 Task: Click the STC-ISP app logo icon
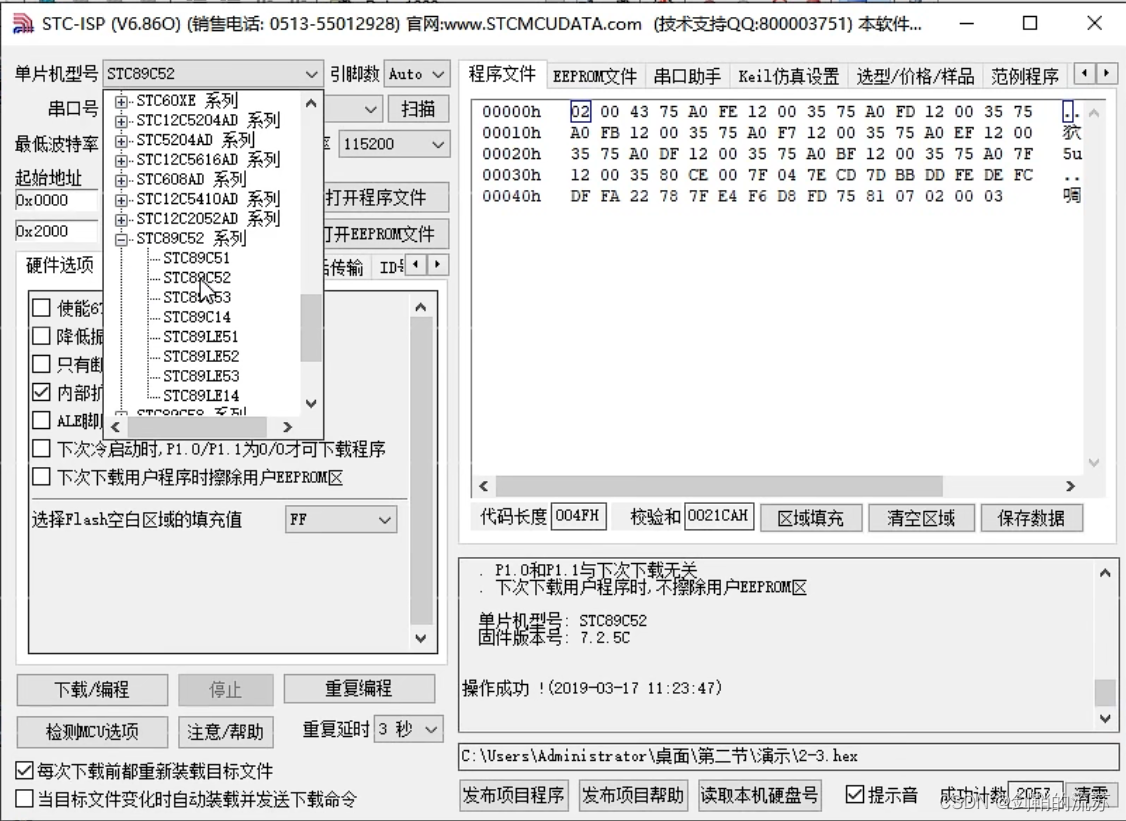pos(23,24)
